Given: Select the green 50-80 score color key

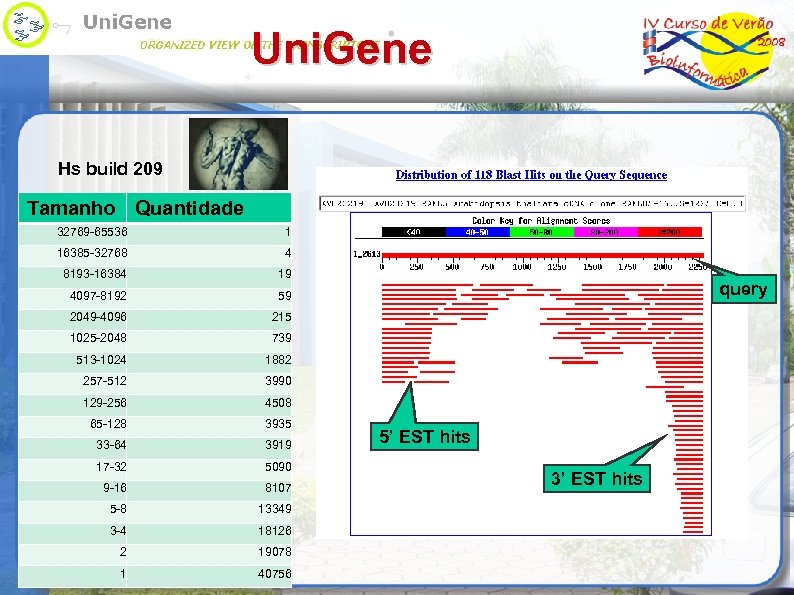Looking at the screenshot, I should 541,232.
